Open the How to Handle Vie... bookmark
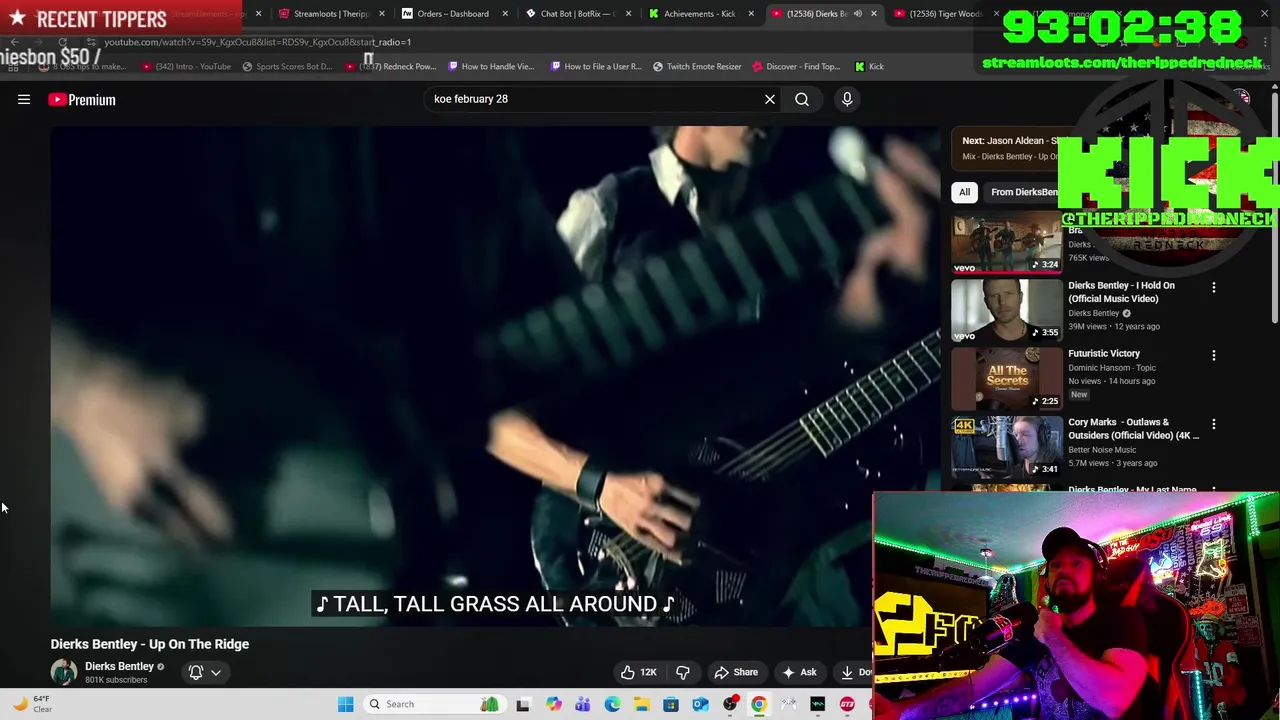Viewport: 1280px width, 720px height. pos(491,66)
